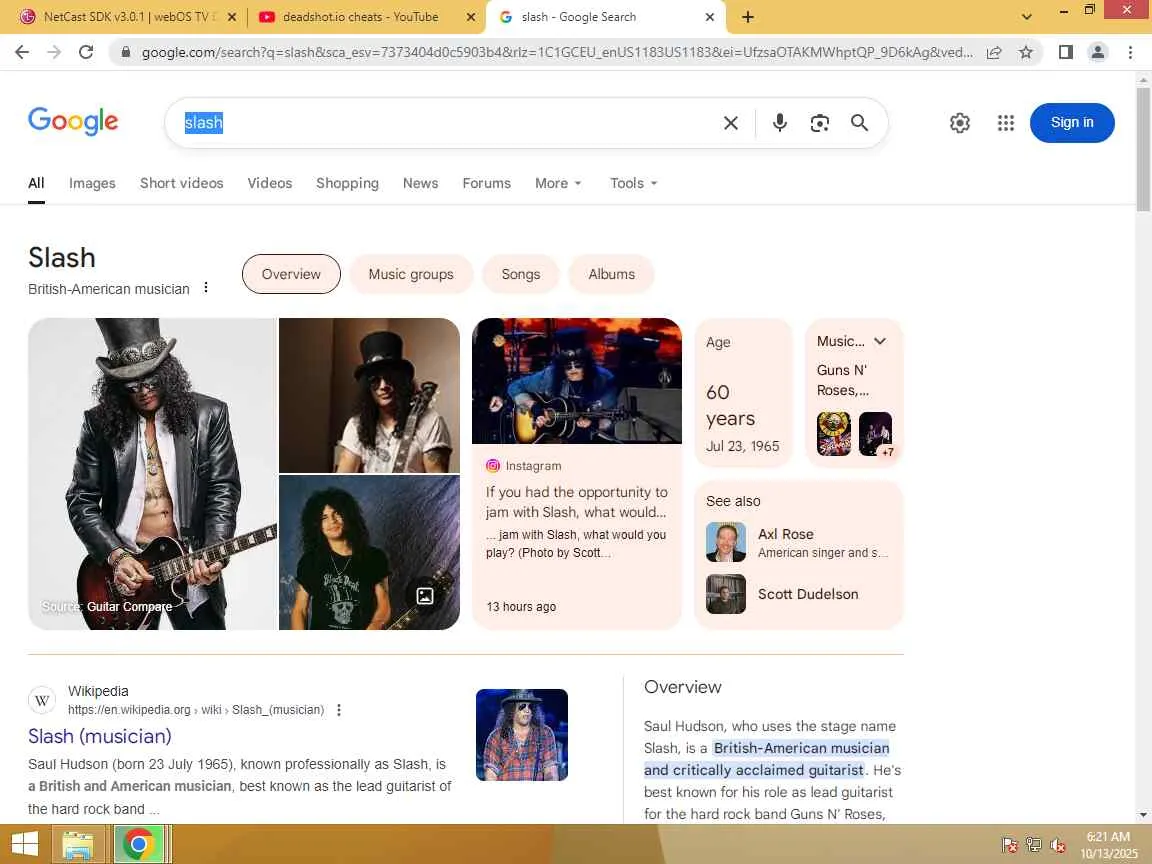Select the Albums chip

[x=611, y=274]
